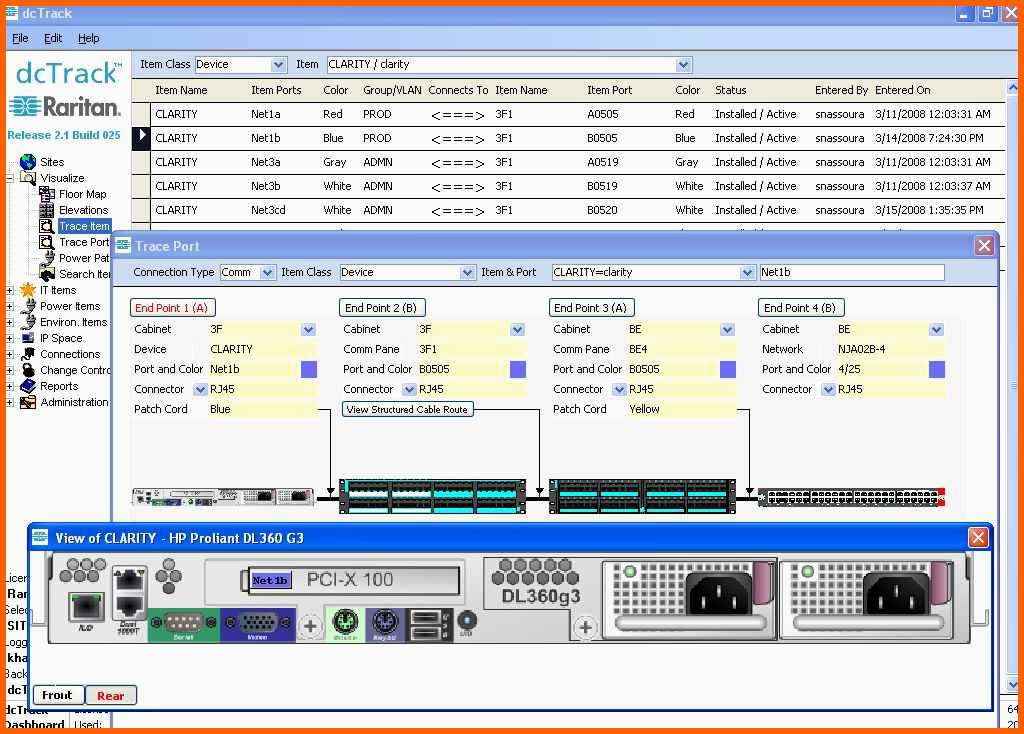Click the IT Items star icon
This screenshot has height=734, width=1024.
point(27,290)
